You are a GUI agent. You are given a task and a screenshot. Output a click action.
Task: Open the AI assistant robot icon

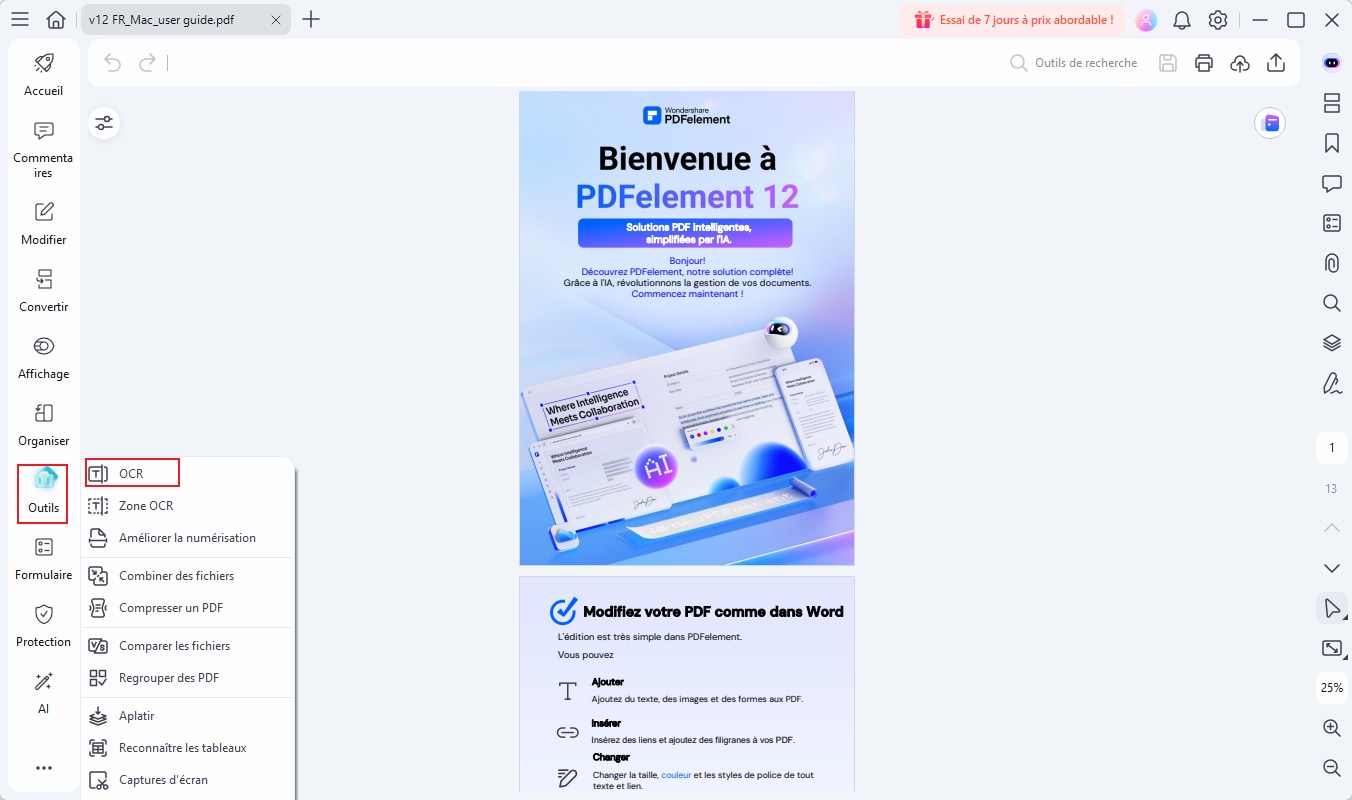coord(1331,62)
